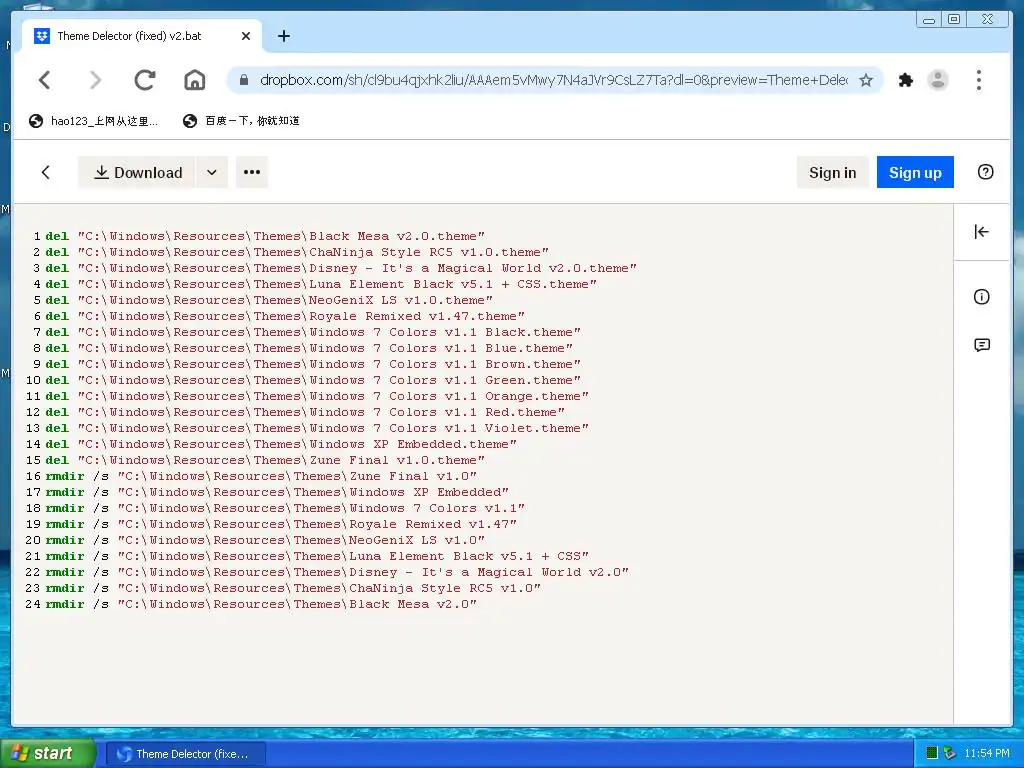
Task: Click the browser forward arrow
Action: tap(95, 80)
